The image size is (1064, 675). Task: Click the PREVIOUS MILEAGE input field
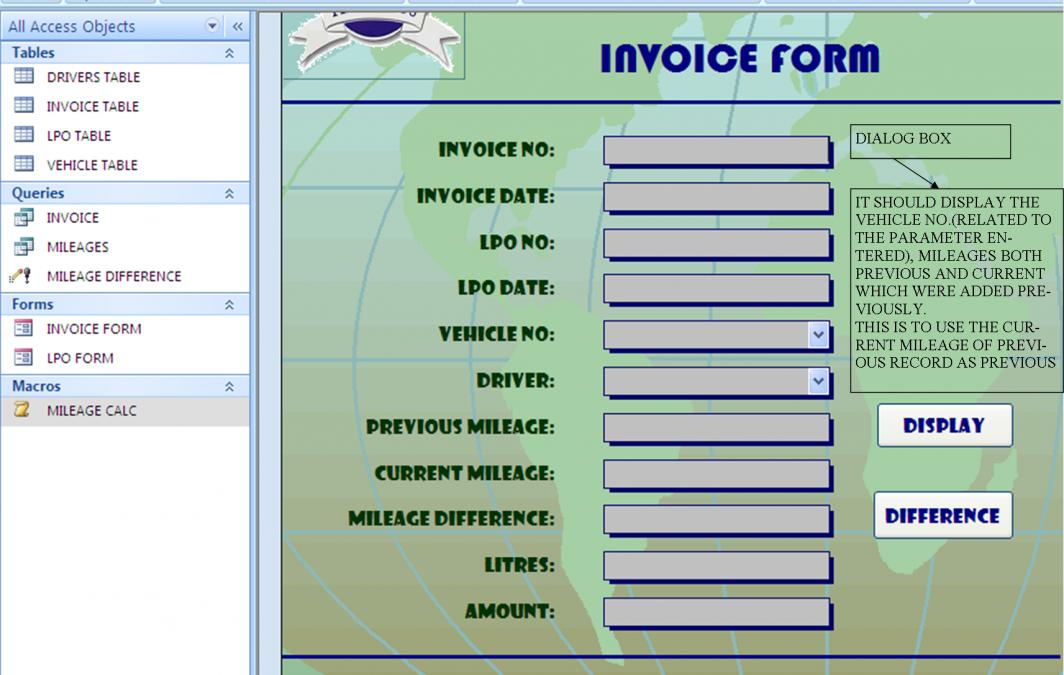[x=717, y=428]
